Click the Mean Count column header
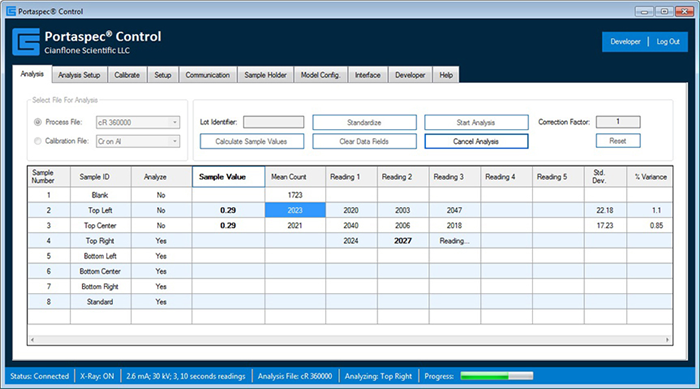 coord(295,177)
